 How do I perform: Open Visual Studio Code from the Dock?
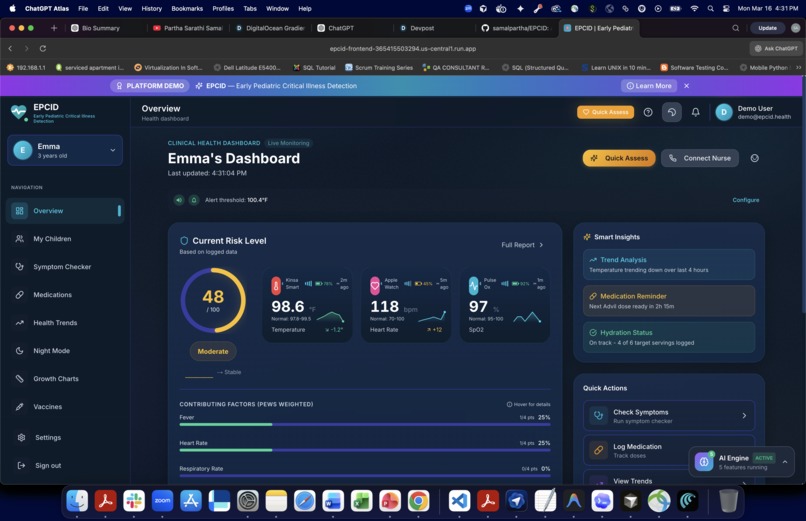459,500
